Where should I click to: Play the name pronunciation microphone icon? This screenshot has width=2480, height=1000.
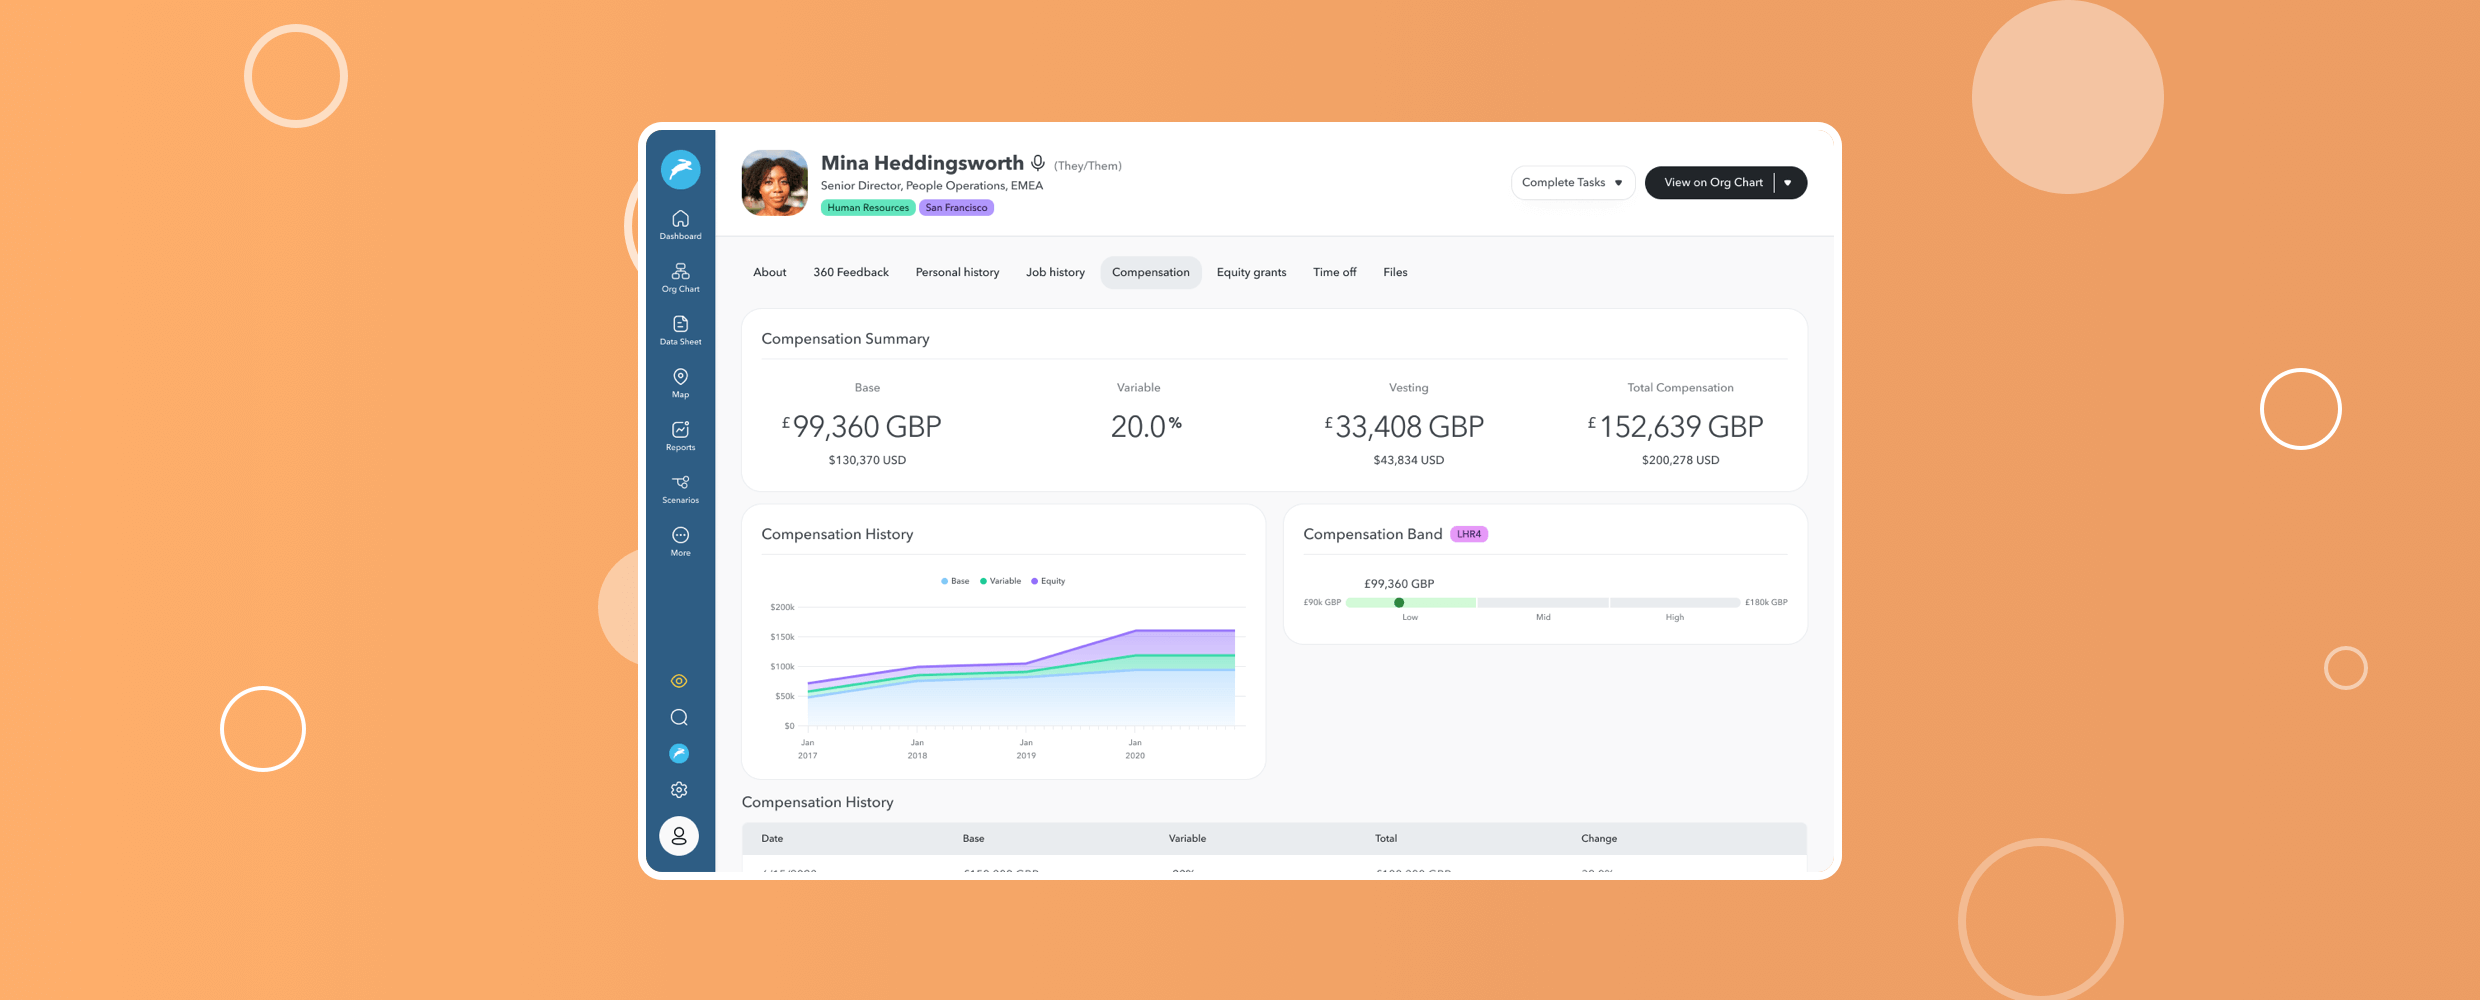(x=1038, y=163)
